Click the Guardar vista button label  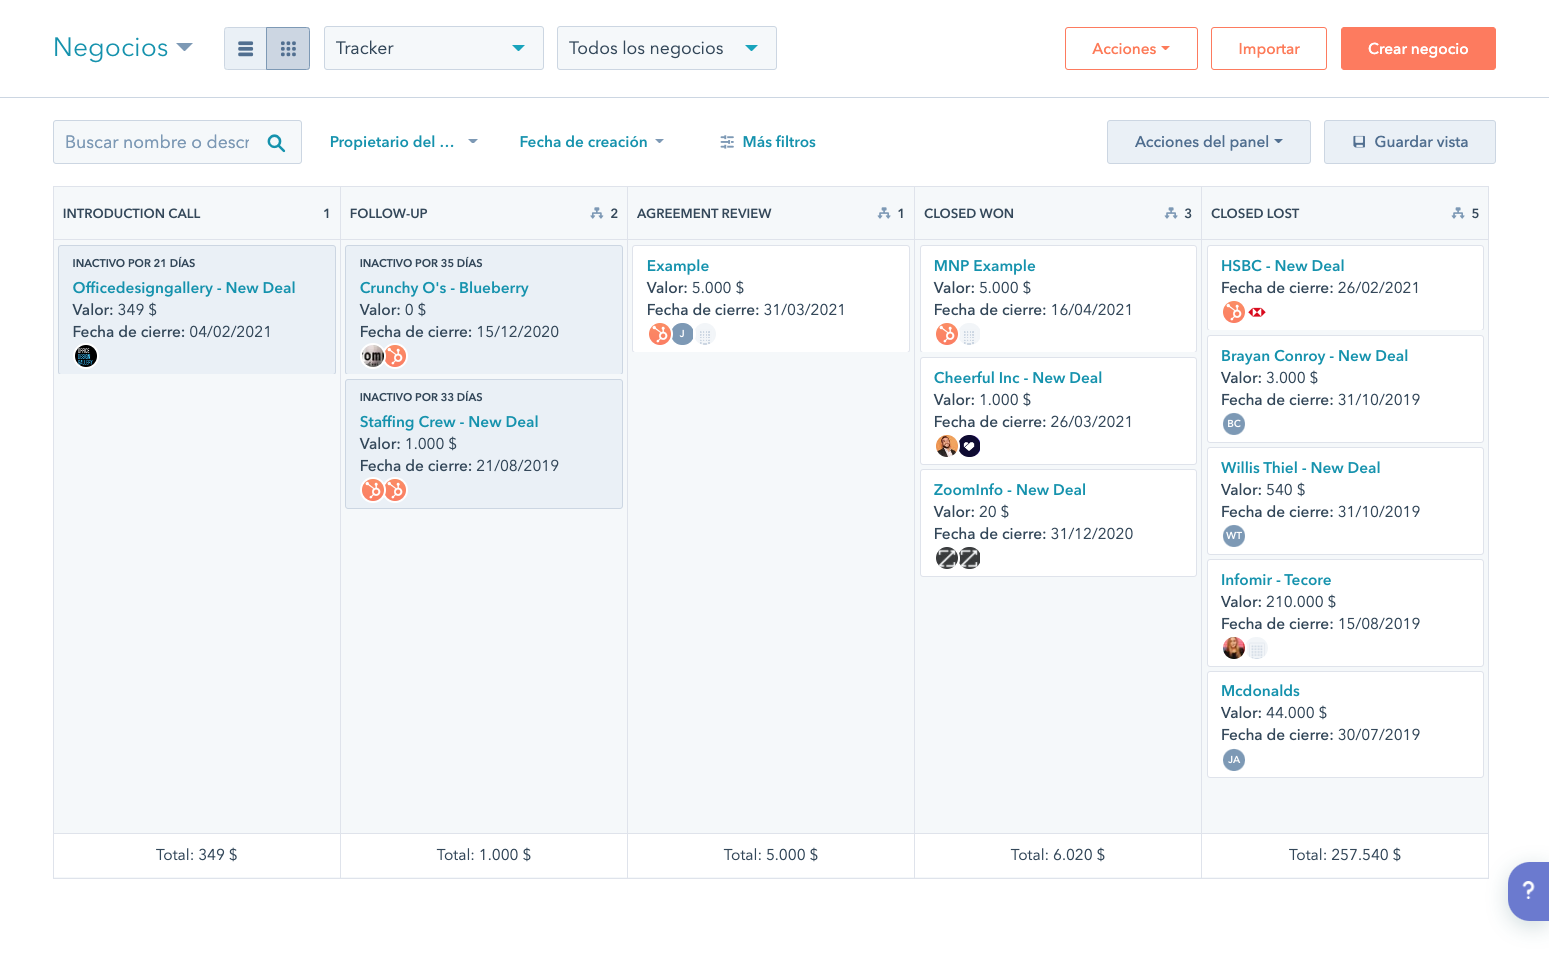click(1421, 142)
